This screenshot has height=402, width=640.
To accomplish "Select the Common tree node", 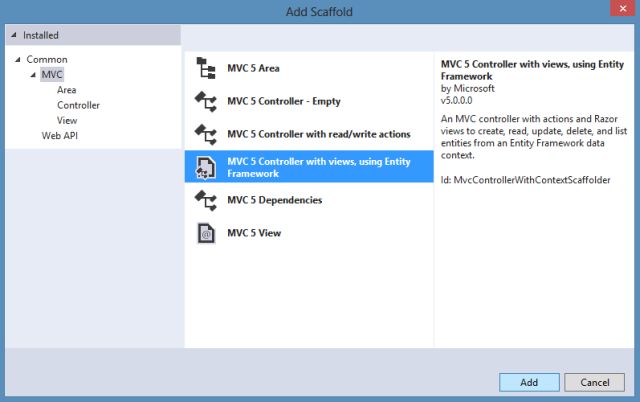I will pyautogui.click(x=47, y=60).
